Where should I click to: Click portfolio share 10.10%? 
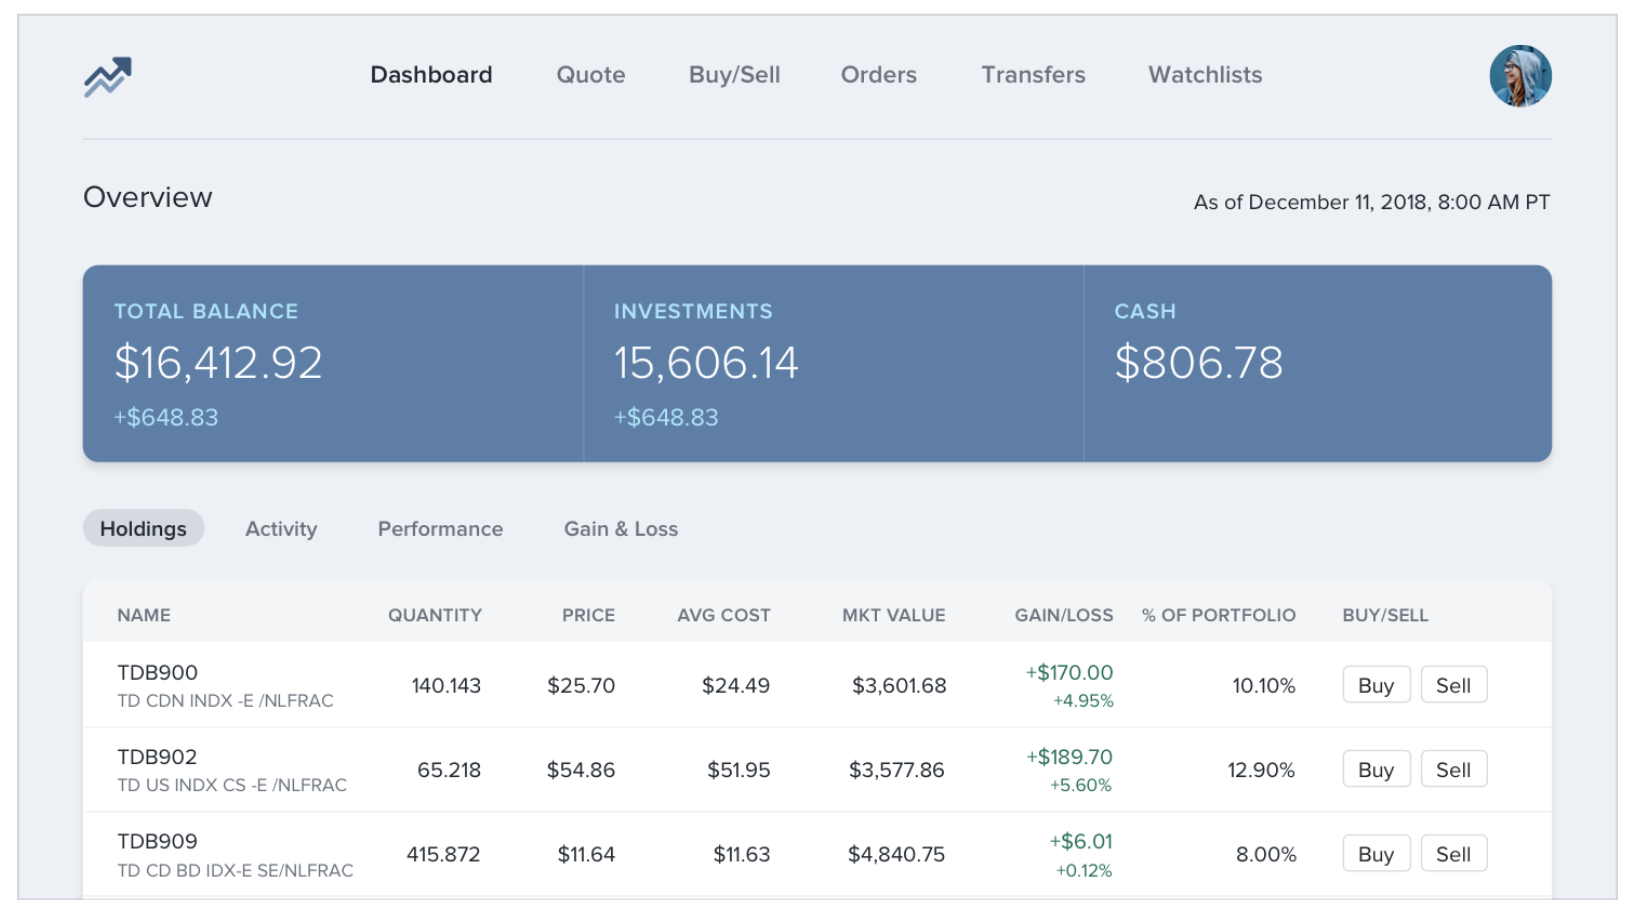click(x=1264, y=686)
